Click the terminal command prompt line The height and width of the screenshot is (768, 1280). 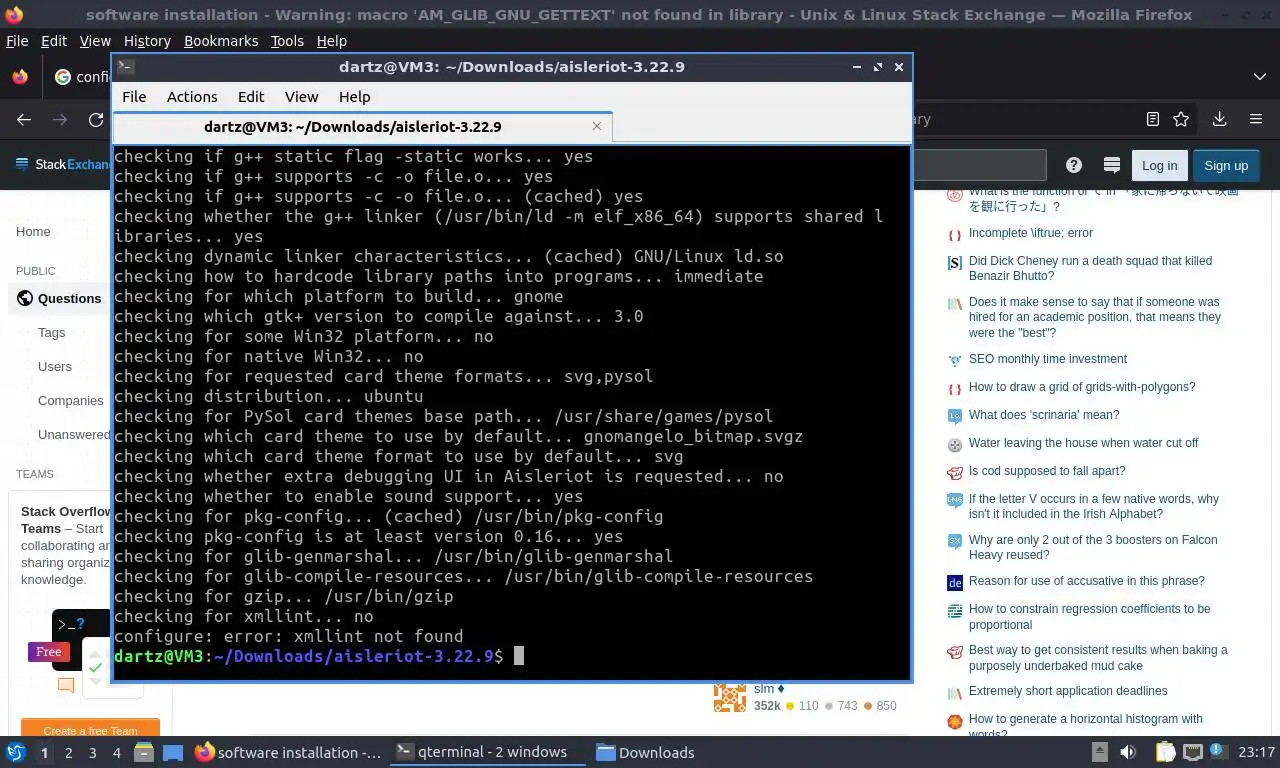(x=512, y=656)
